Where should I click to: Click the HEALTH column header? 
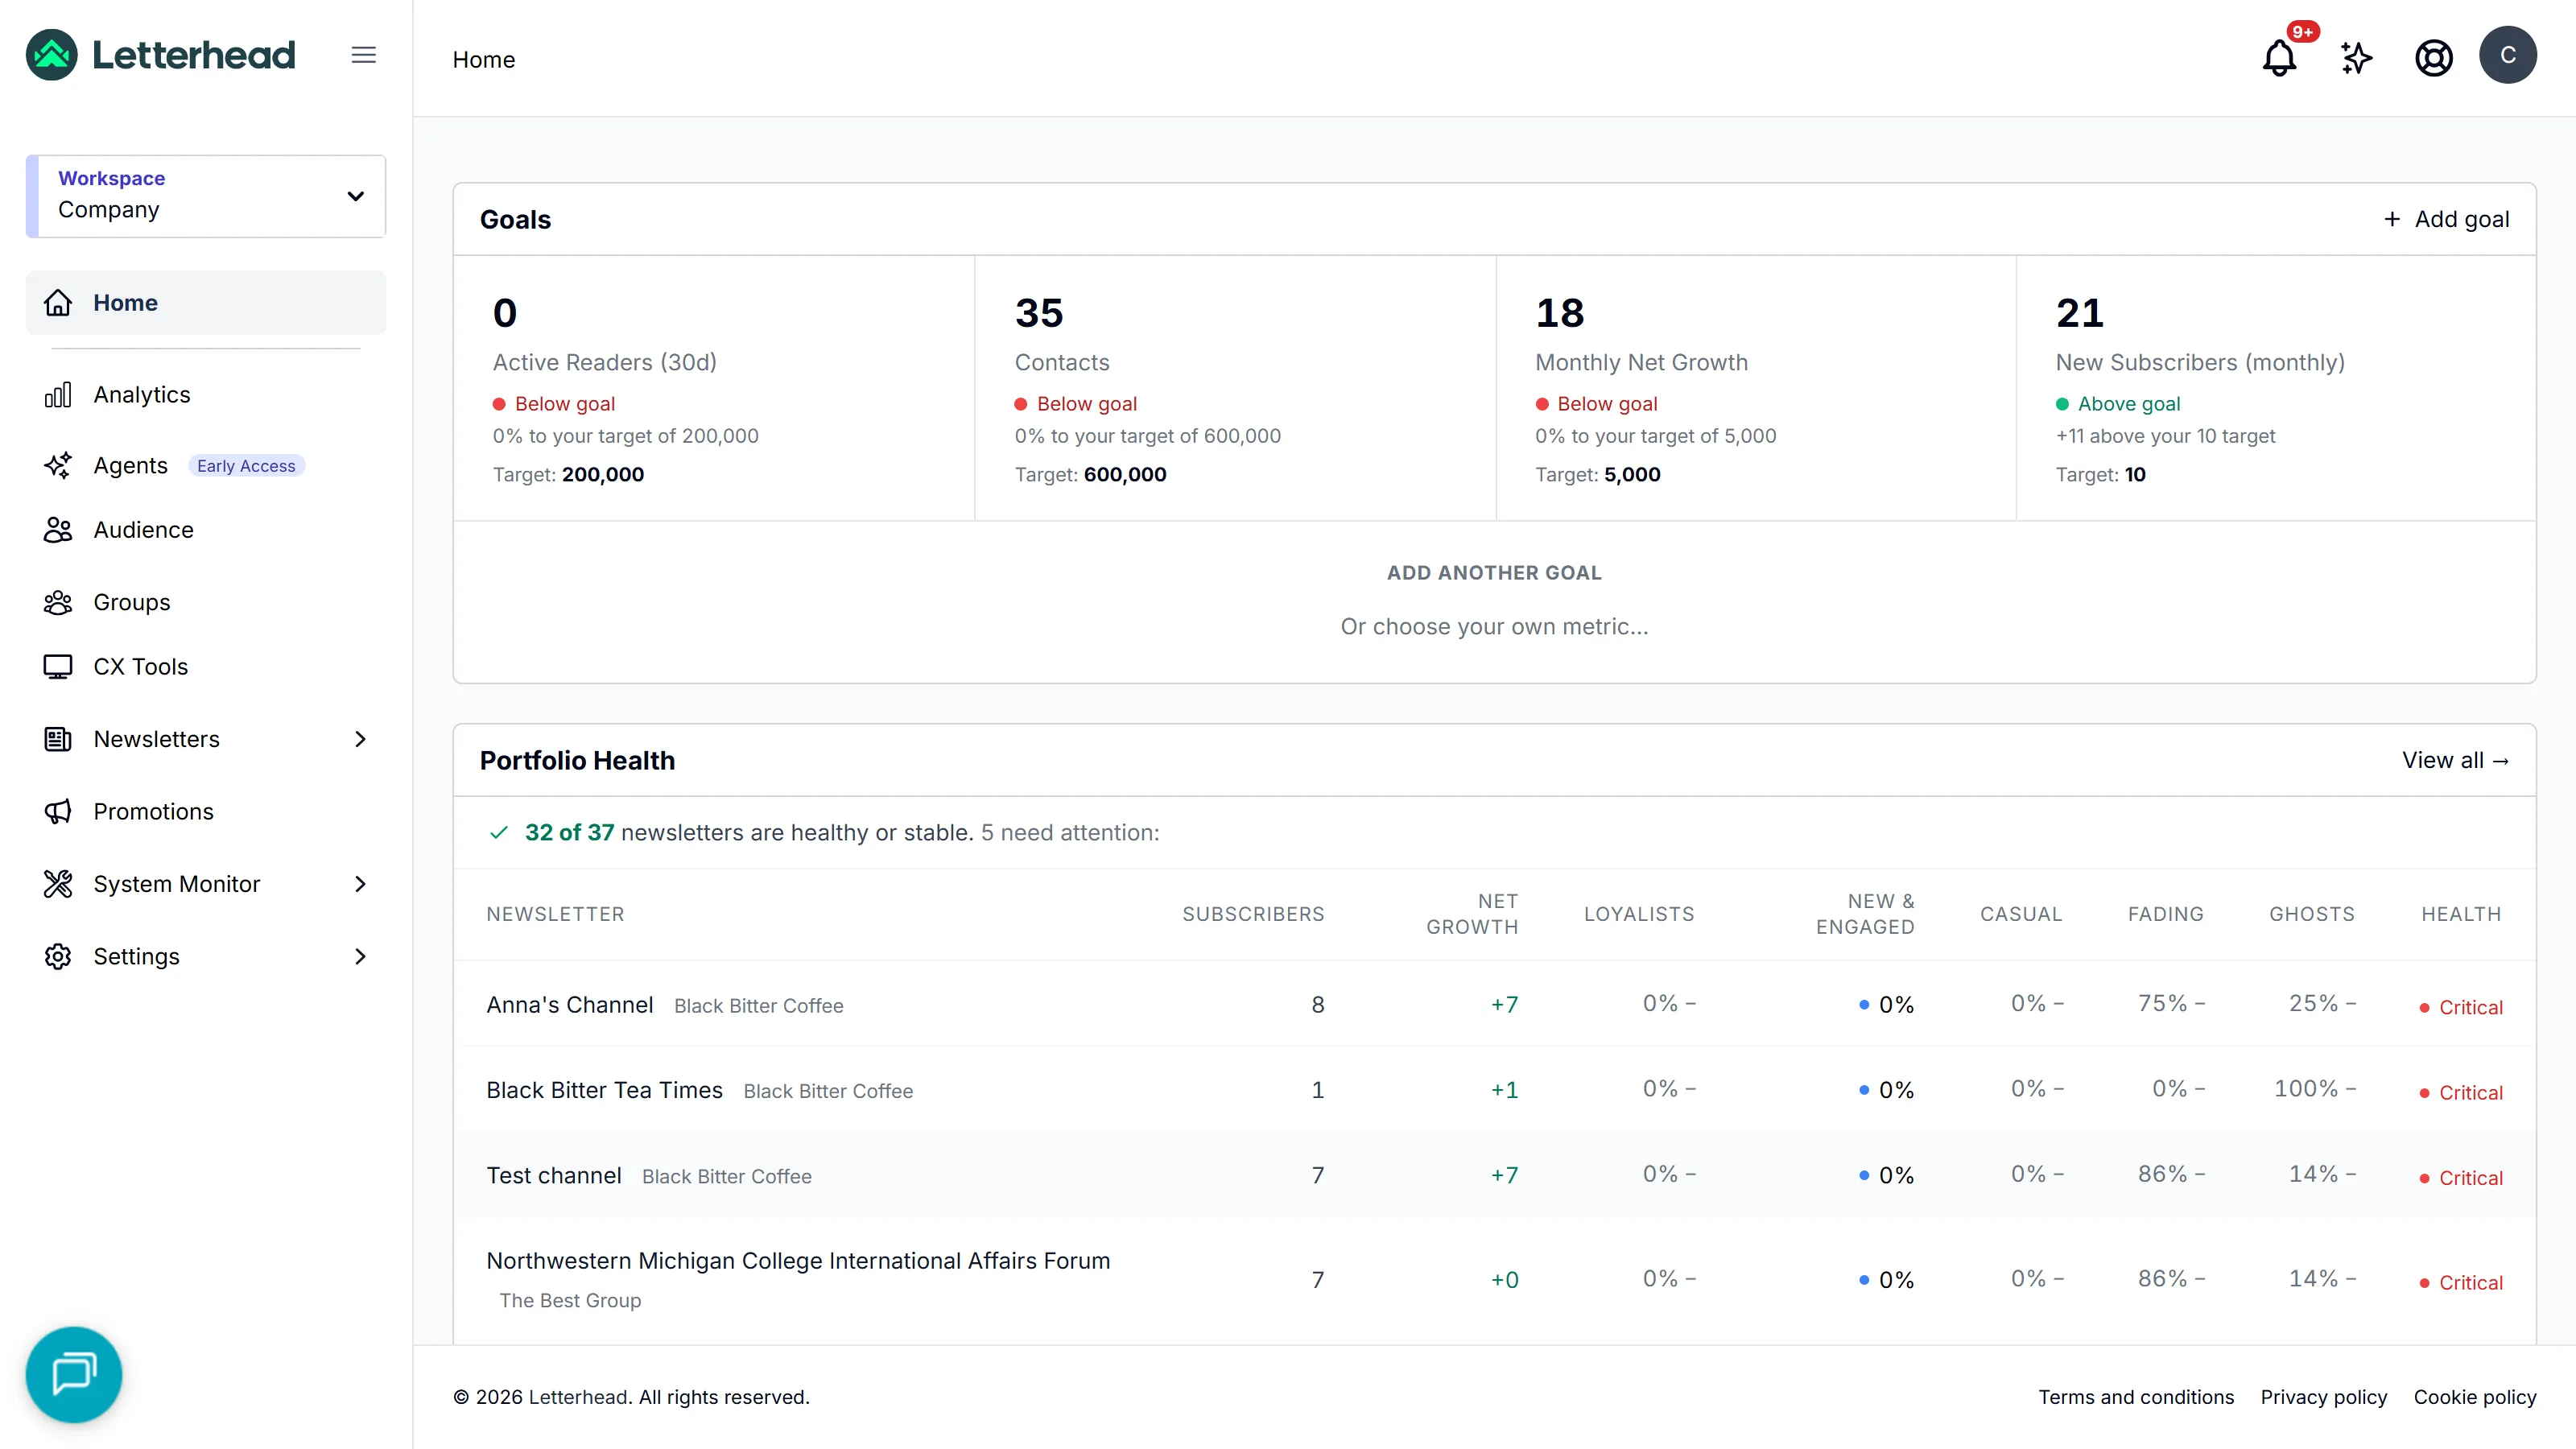[x=2461, y=914]
